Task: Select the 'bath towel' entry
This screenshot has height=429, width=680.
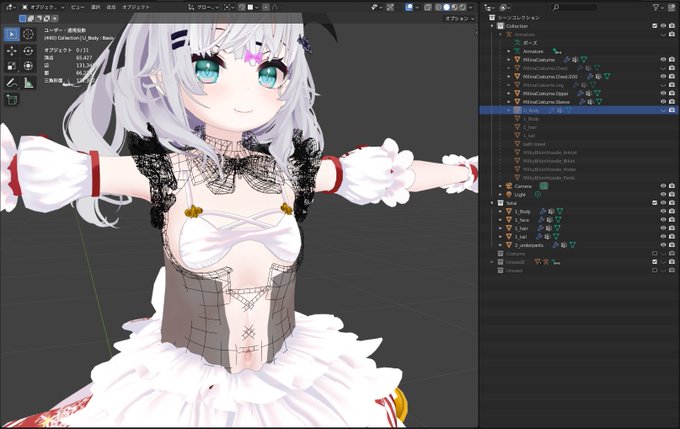Action: pyautogui.click(x=533, y=144)
